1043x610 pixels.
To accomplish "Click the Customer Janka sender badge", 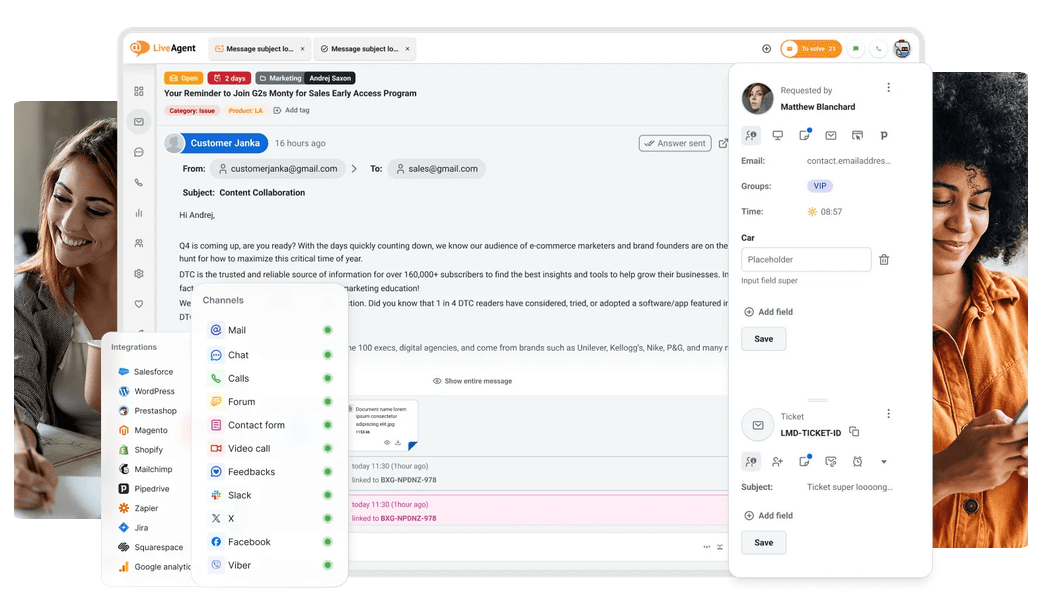I will click(x=217, y=143).
